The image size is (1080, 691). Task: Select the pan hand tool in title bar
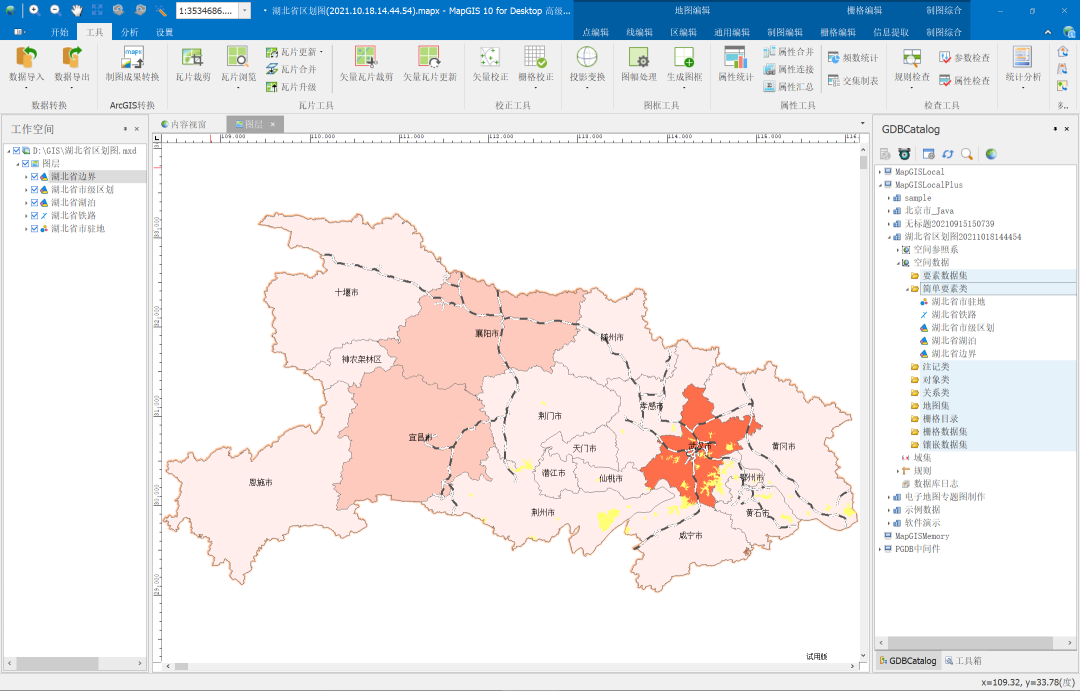(76, 10)
